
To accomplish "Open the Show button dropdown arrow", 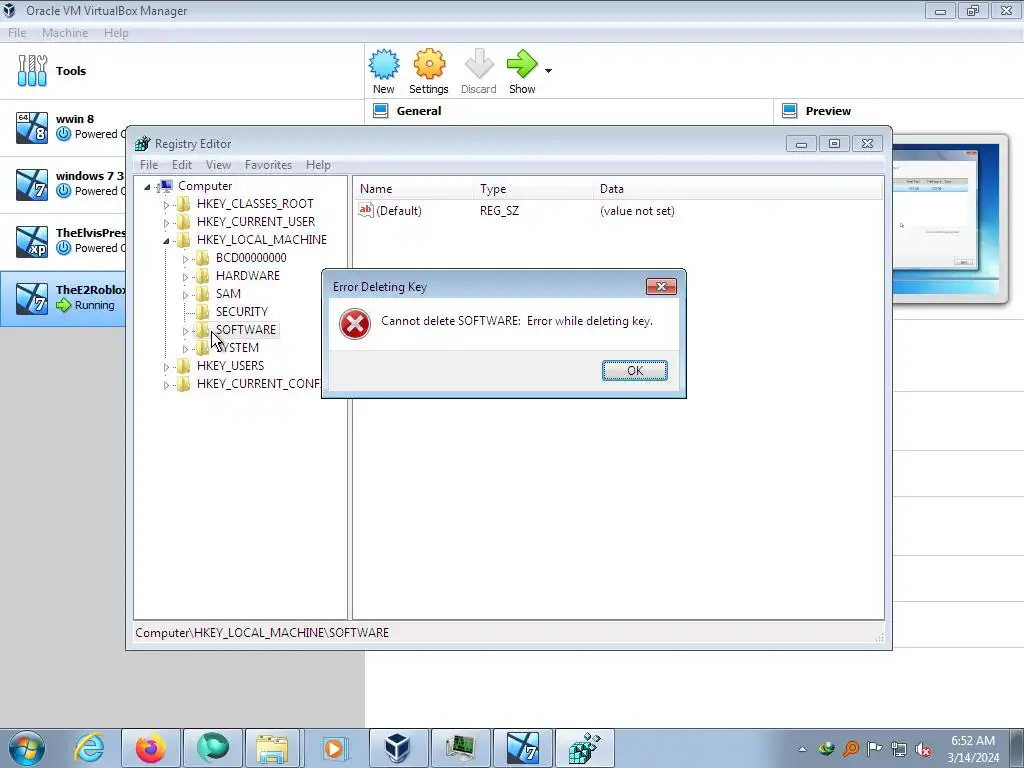I will pyautogui.click(x=548, y=71).
